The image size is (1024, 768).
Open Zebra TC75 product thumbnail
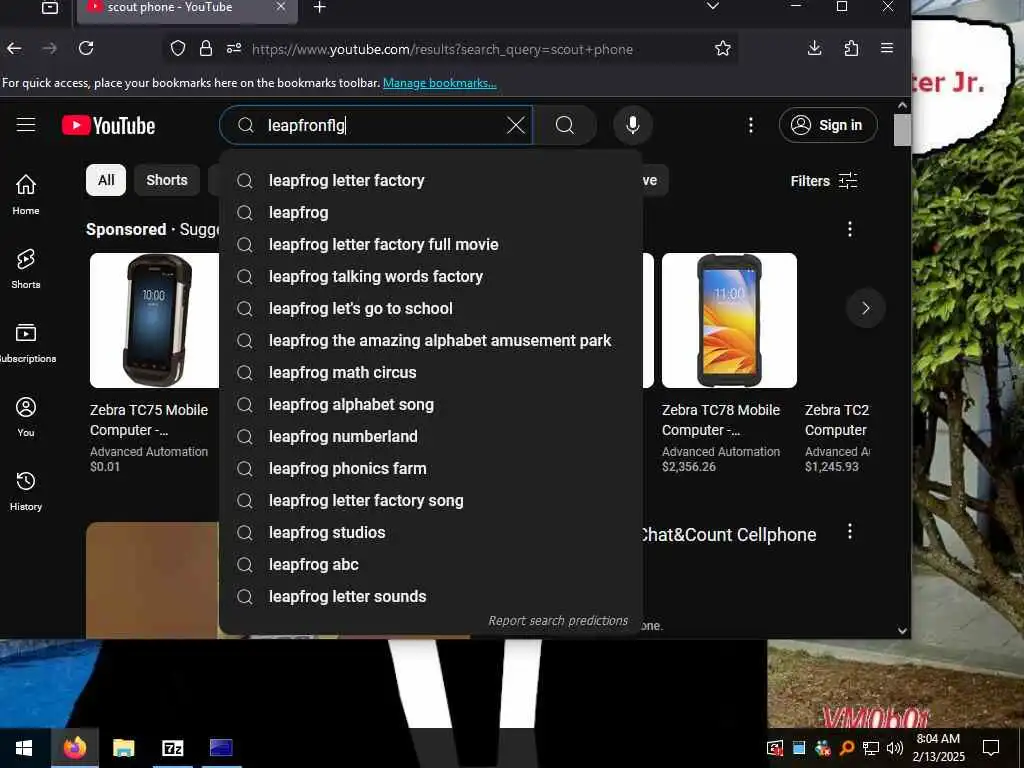tap(154, 321)
